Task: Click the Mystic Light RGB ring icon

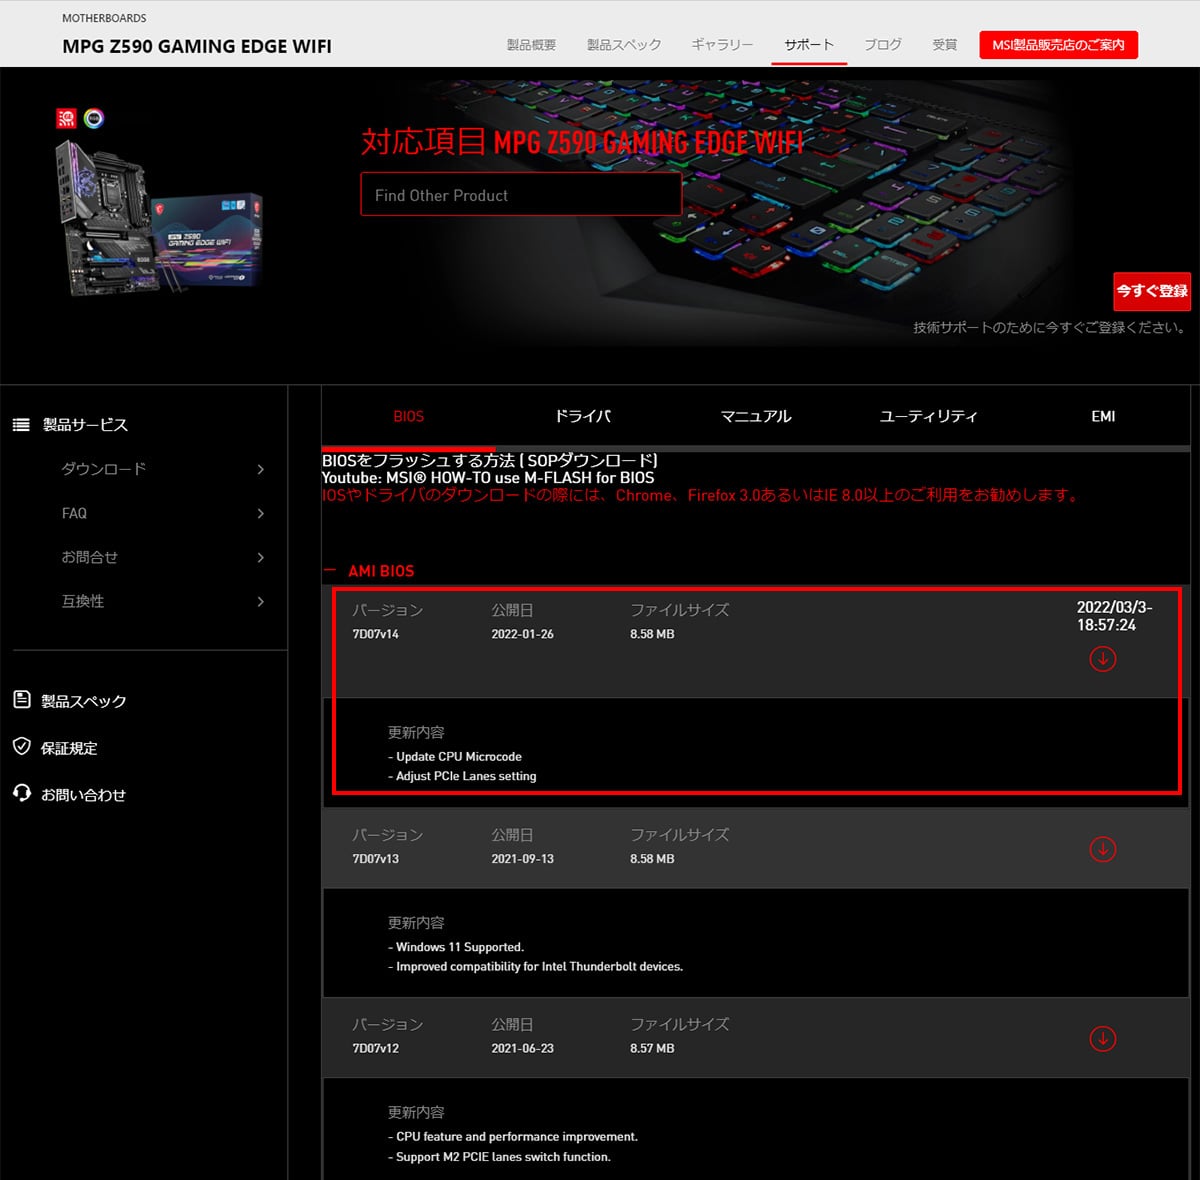Action: (94, 118)
